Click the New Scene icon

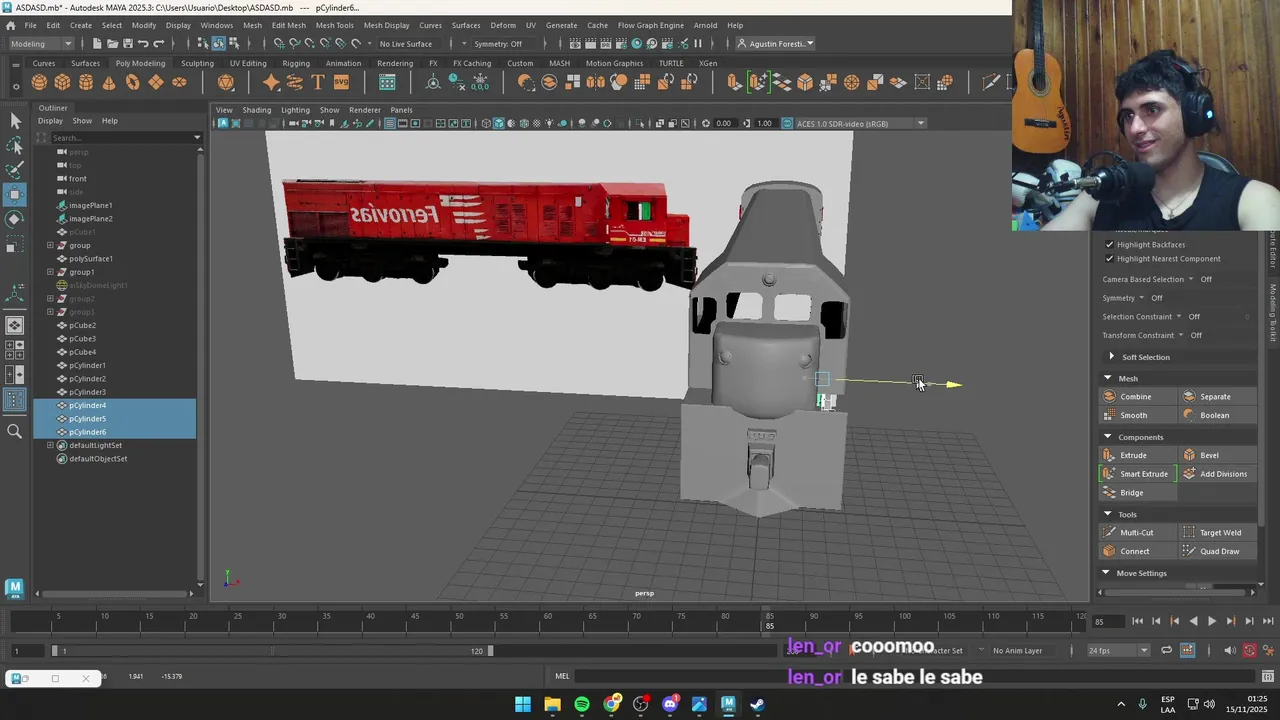pyautogui.click(x=97, y=43)
